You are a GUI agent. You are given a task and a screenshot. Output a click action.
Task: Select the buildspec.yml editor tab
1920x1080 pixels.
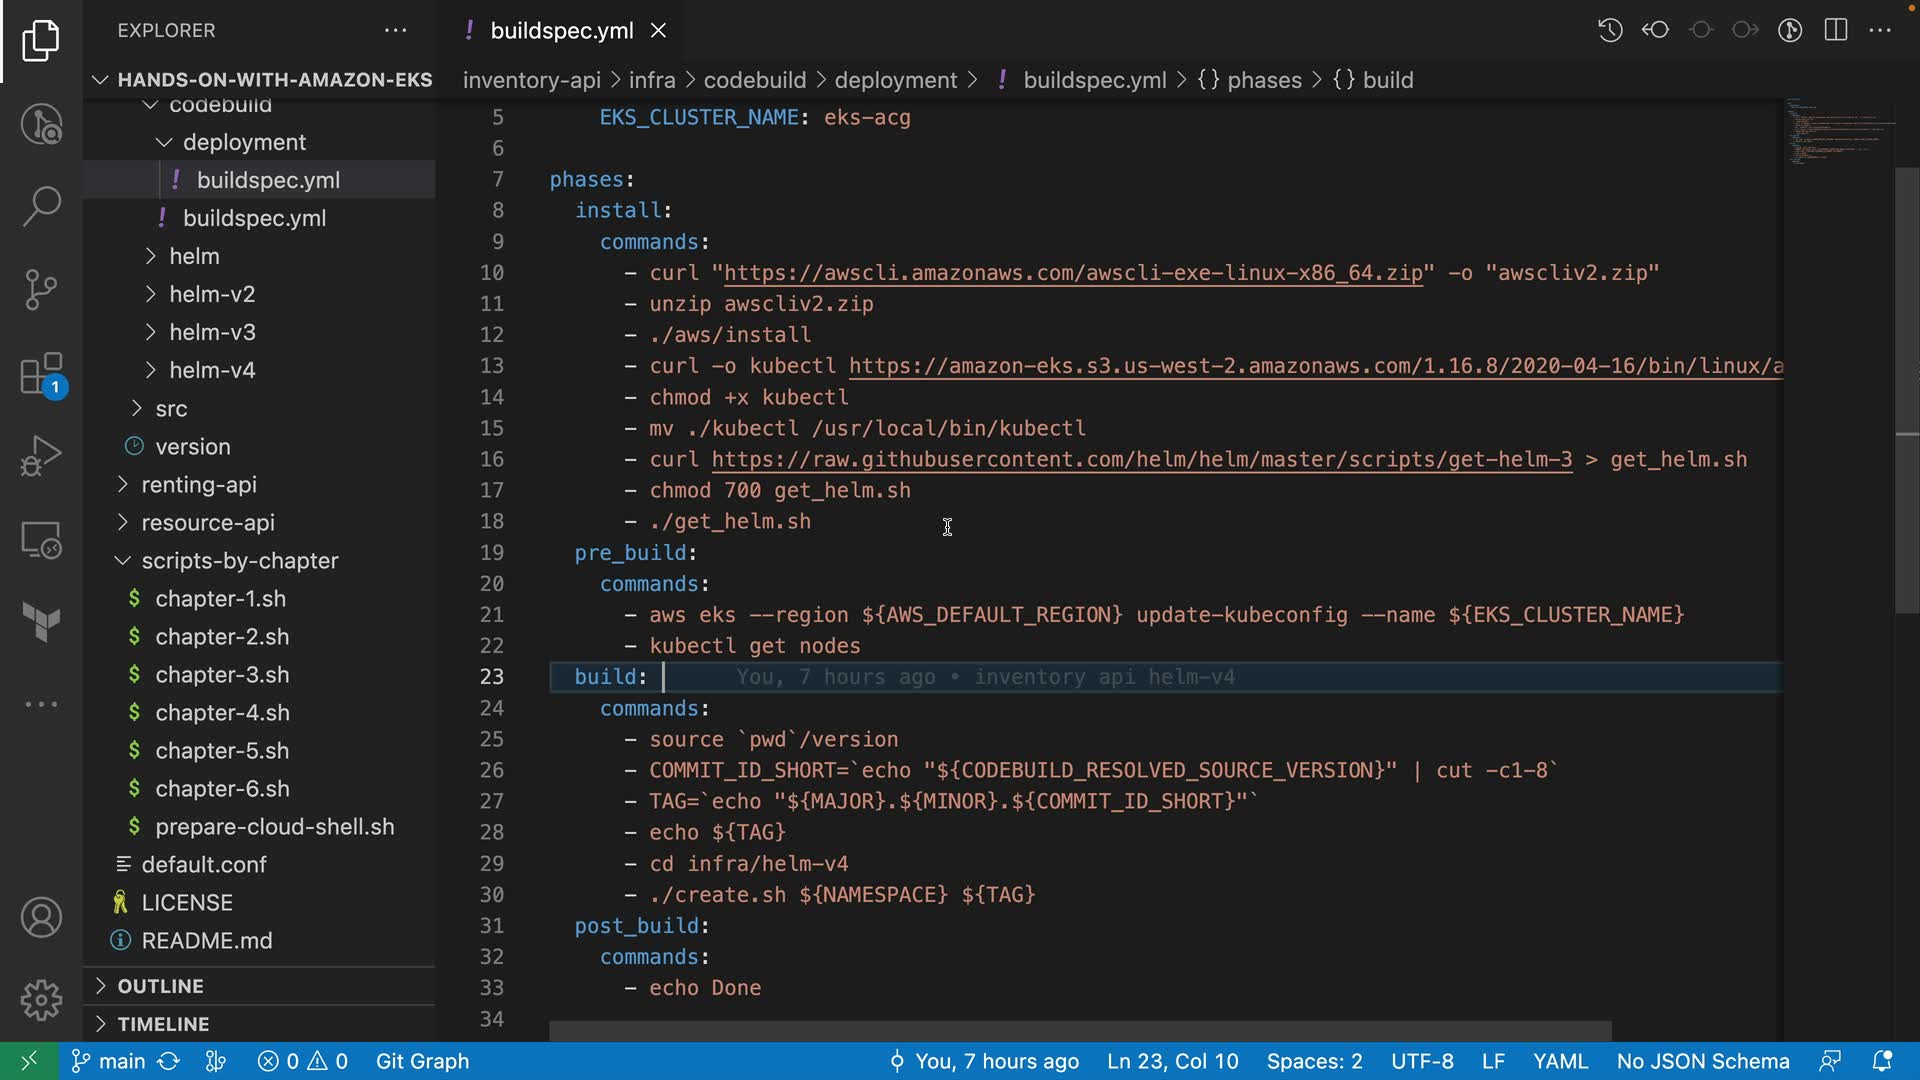[561, 30]
